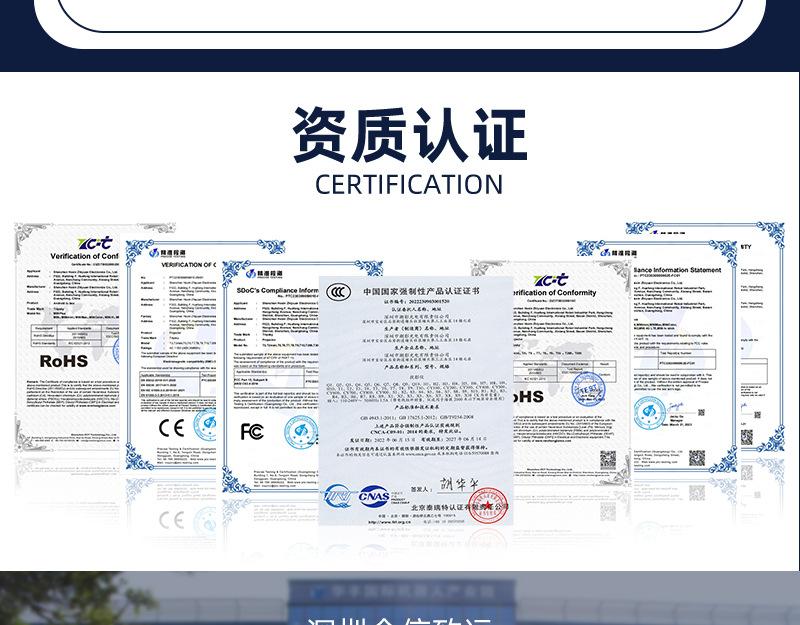The height and width of the screenshot is (625, 800).
Task: Click the blue round stamp on FCC certificate
Action: tap(301, 432)
